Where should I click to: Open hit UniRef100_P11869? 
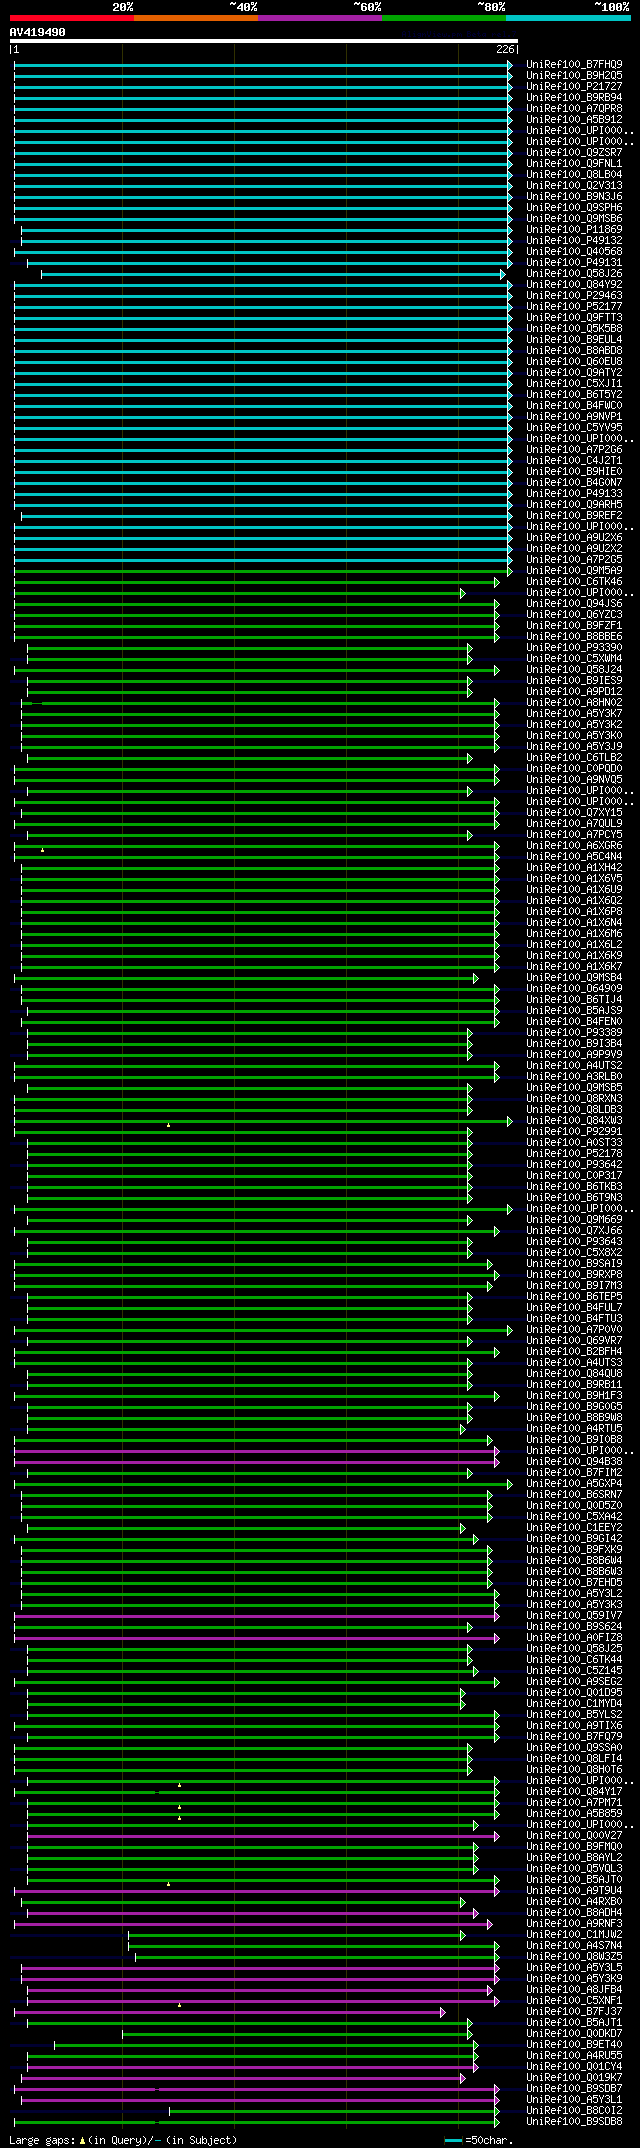click(574, 229)
